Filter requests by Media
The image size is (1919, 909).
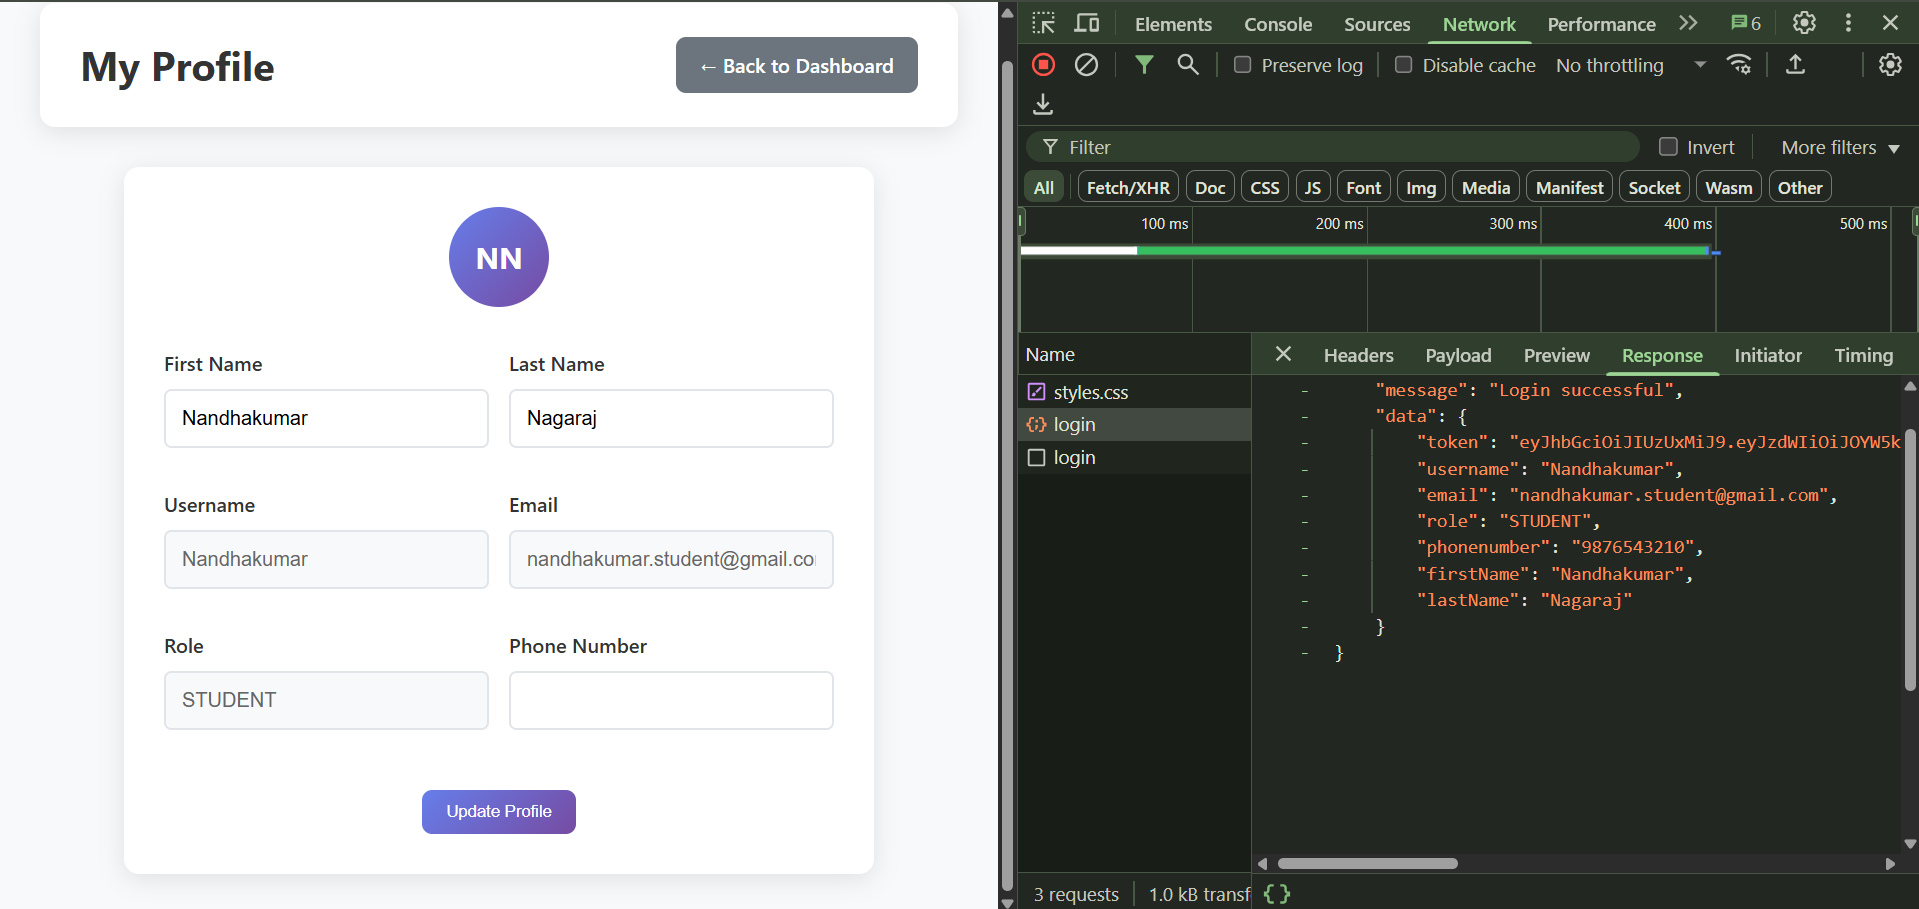pyautogui.click(x=1486, y=187)
